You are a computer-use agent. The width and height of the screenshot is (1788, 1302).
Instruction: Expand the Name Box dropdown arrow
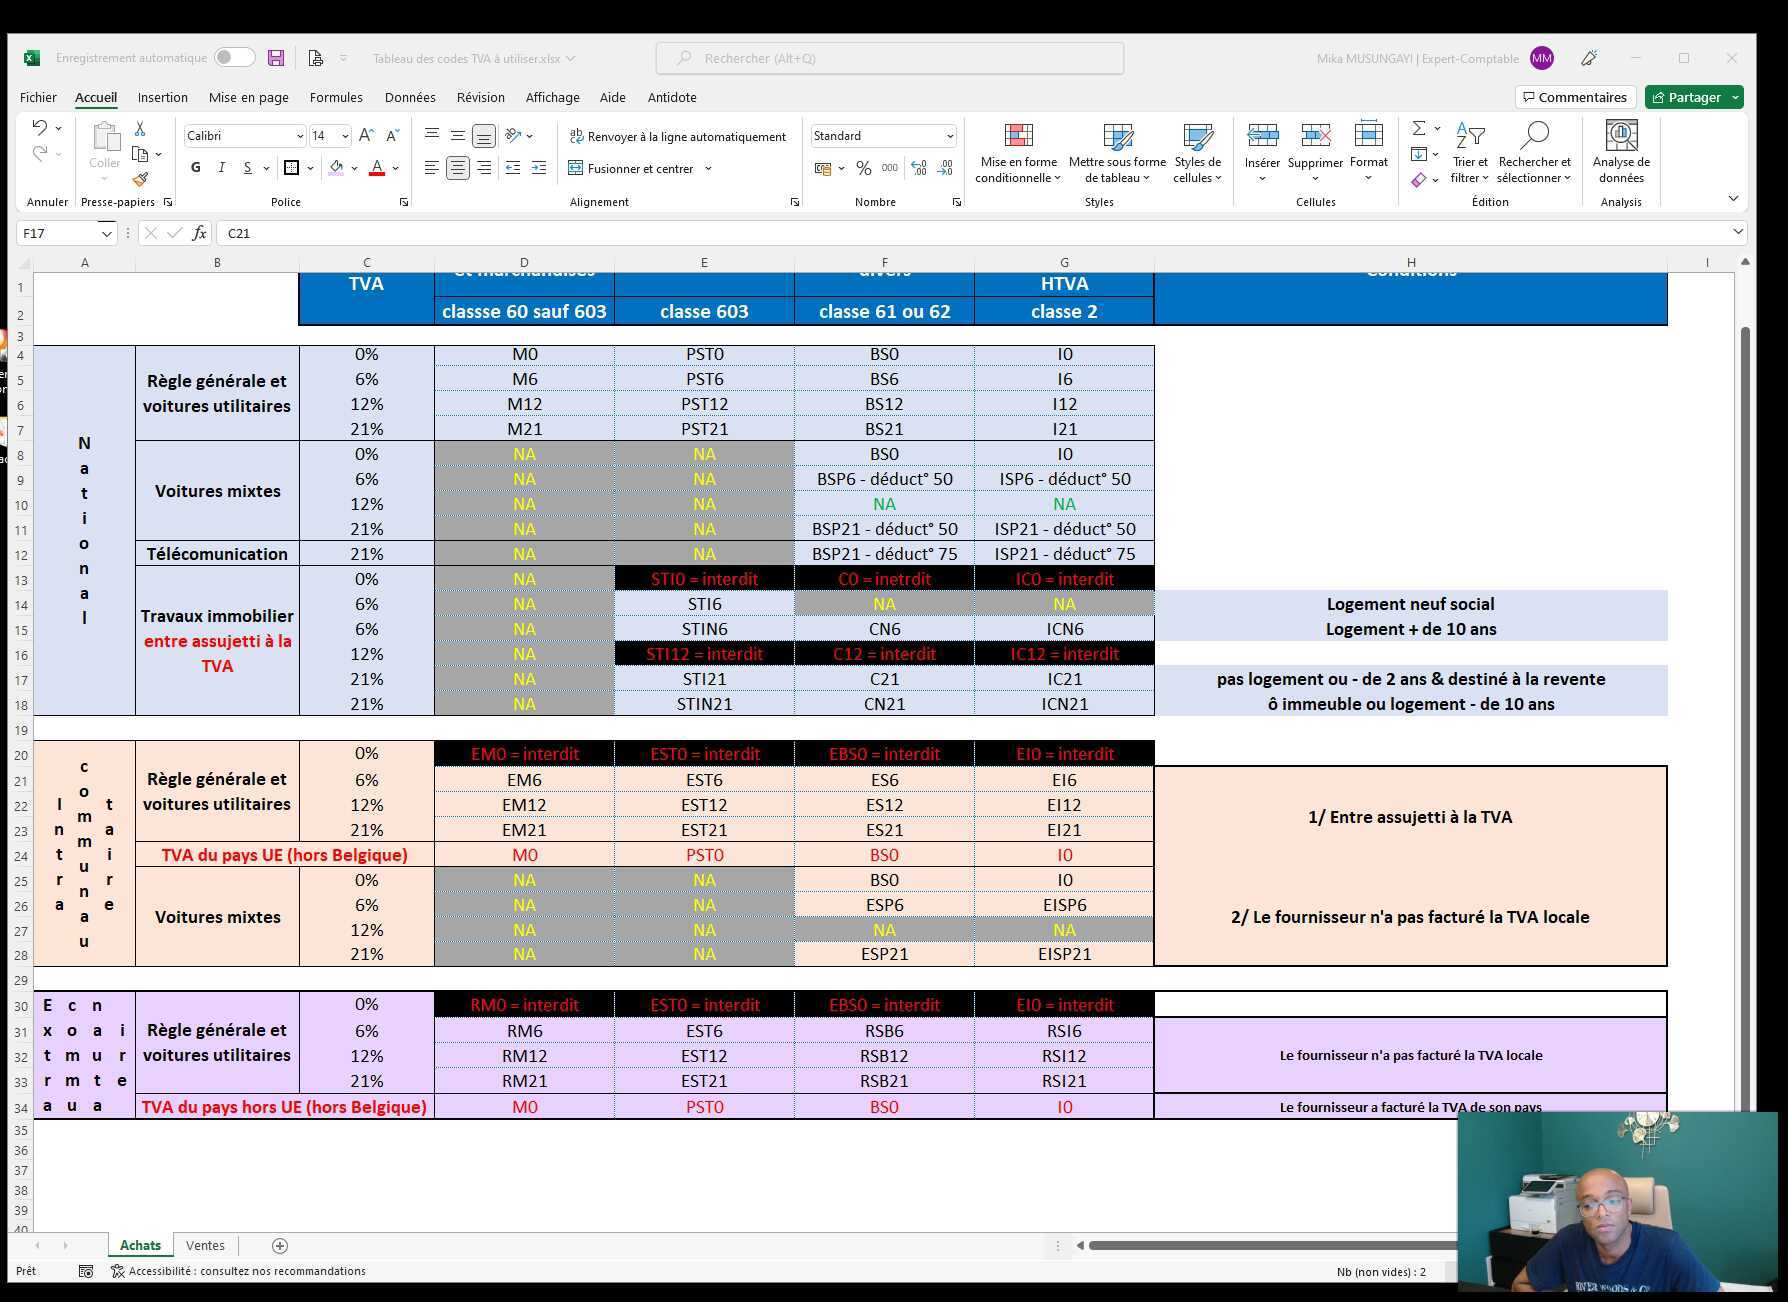(x=106, y=233)
